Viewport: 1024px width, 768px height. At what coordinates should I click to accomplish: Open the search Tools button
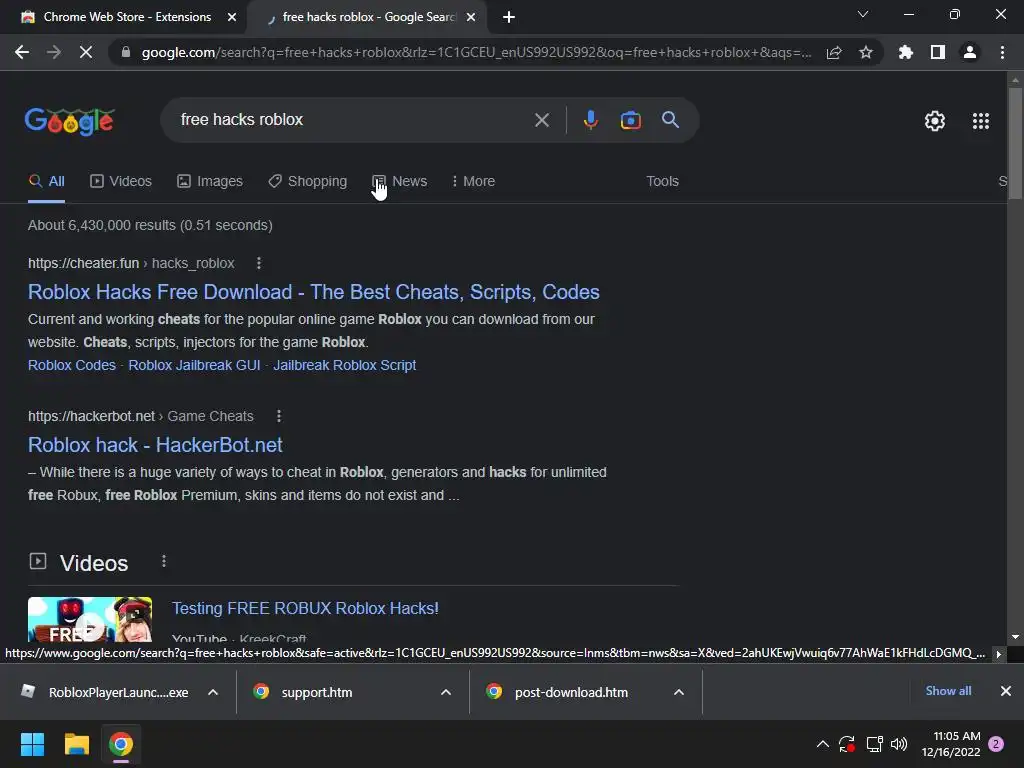[x=662, y=182]
